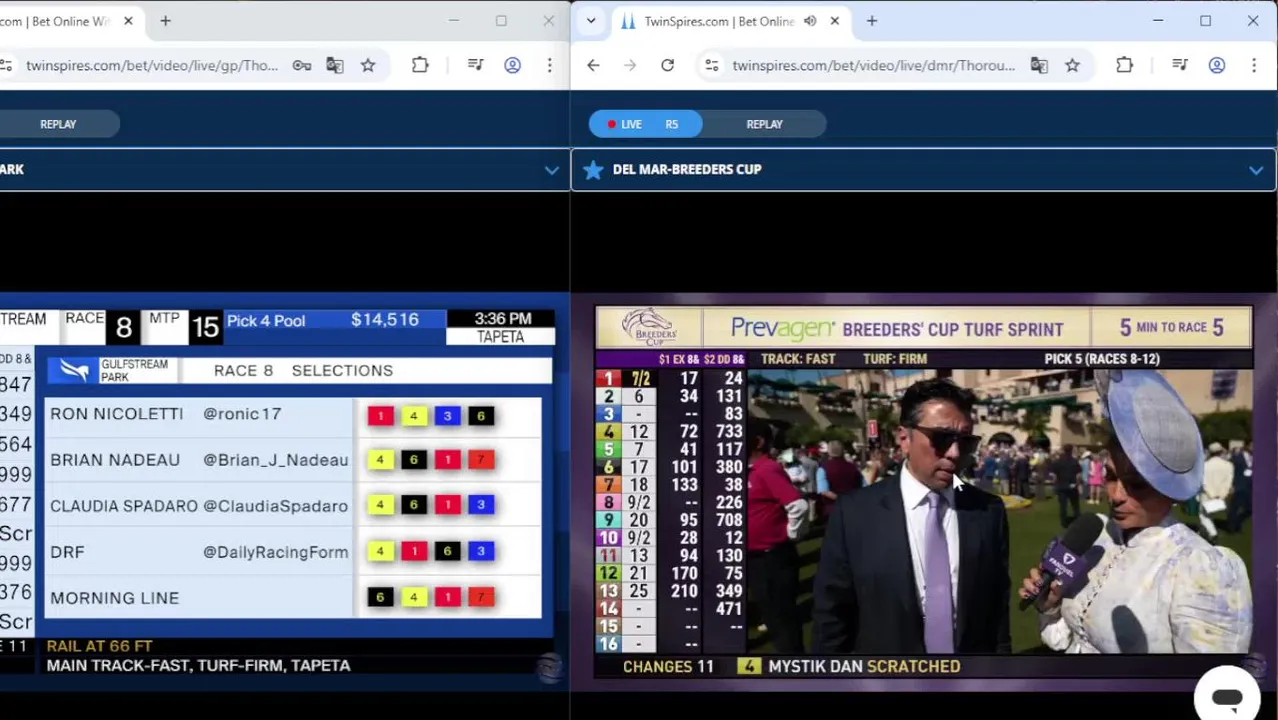
Task: Expand Del Mar-Breeders Cup track dropdown
Action: (1256, 170)
